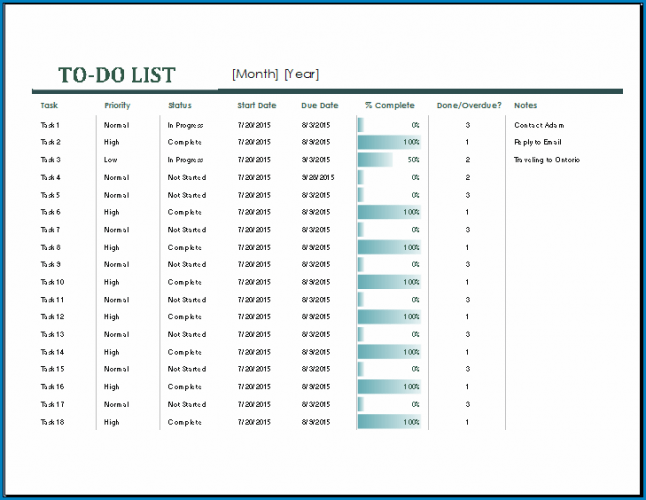
Task: Click Task 3's Low priority cell
Action: click(x=110, y=160)
